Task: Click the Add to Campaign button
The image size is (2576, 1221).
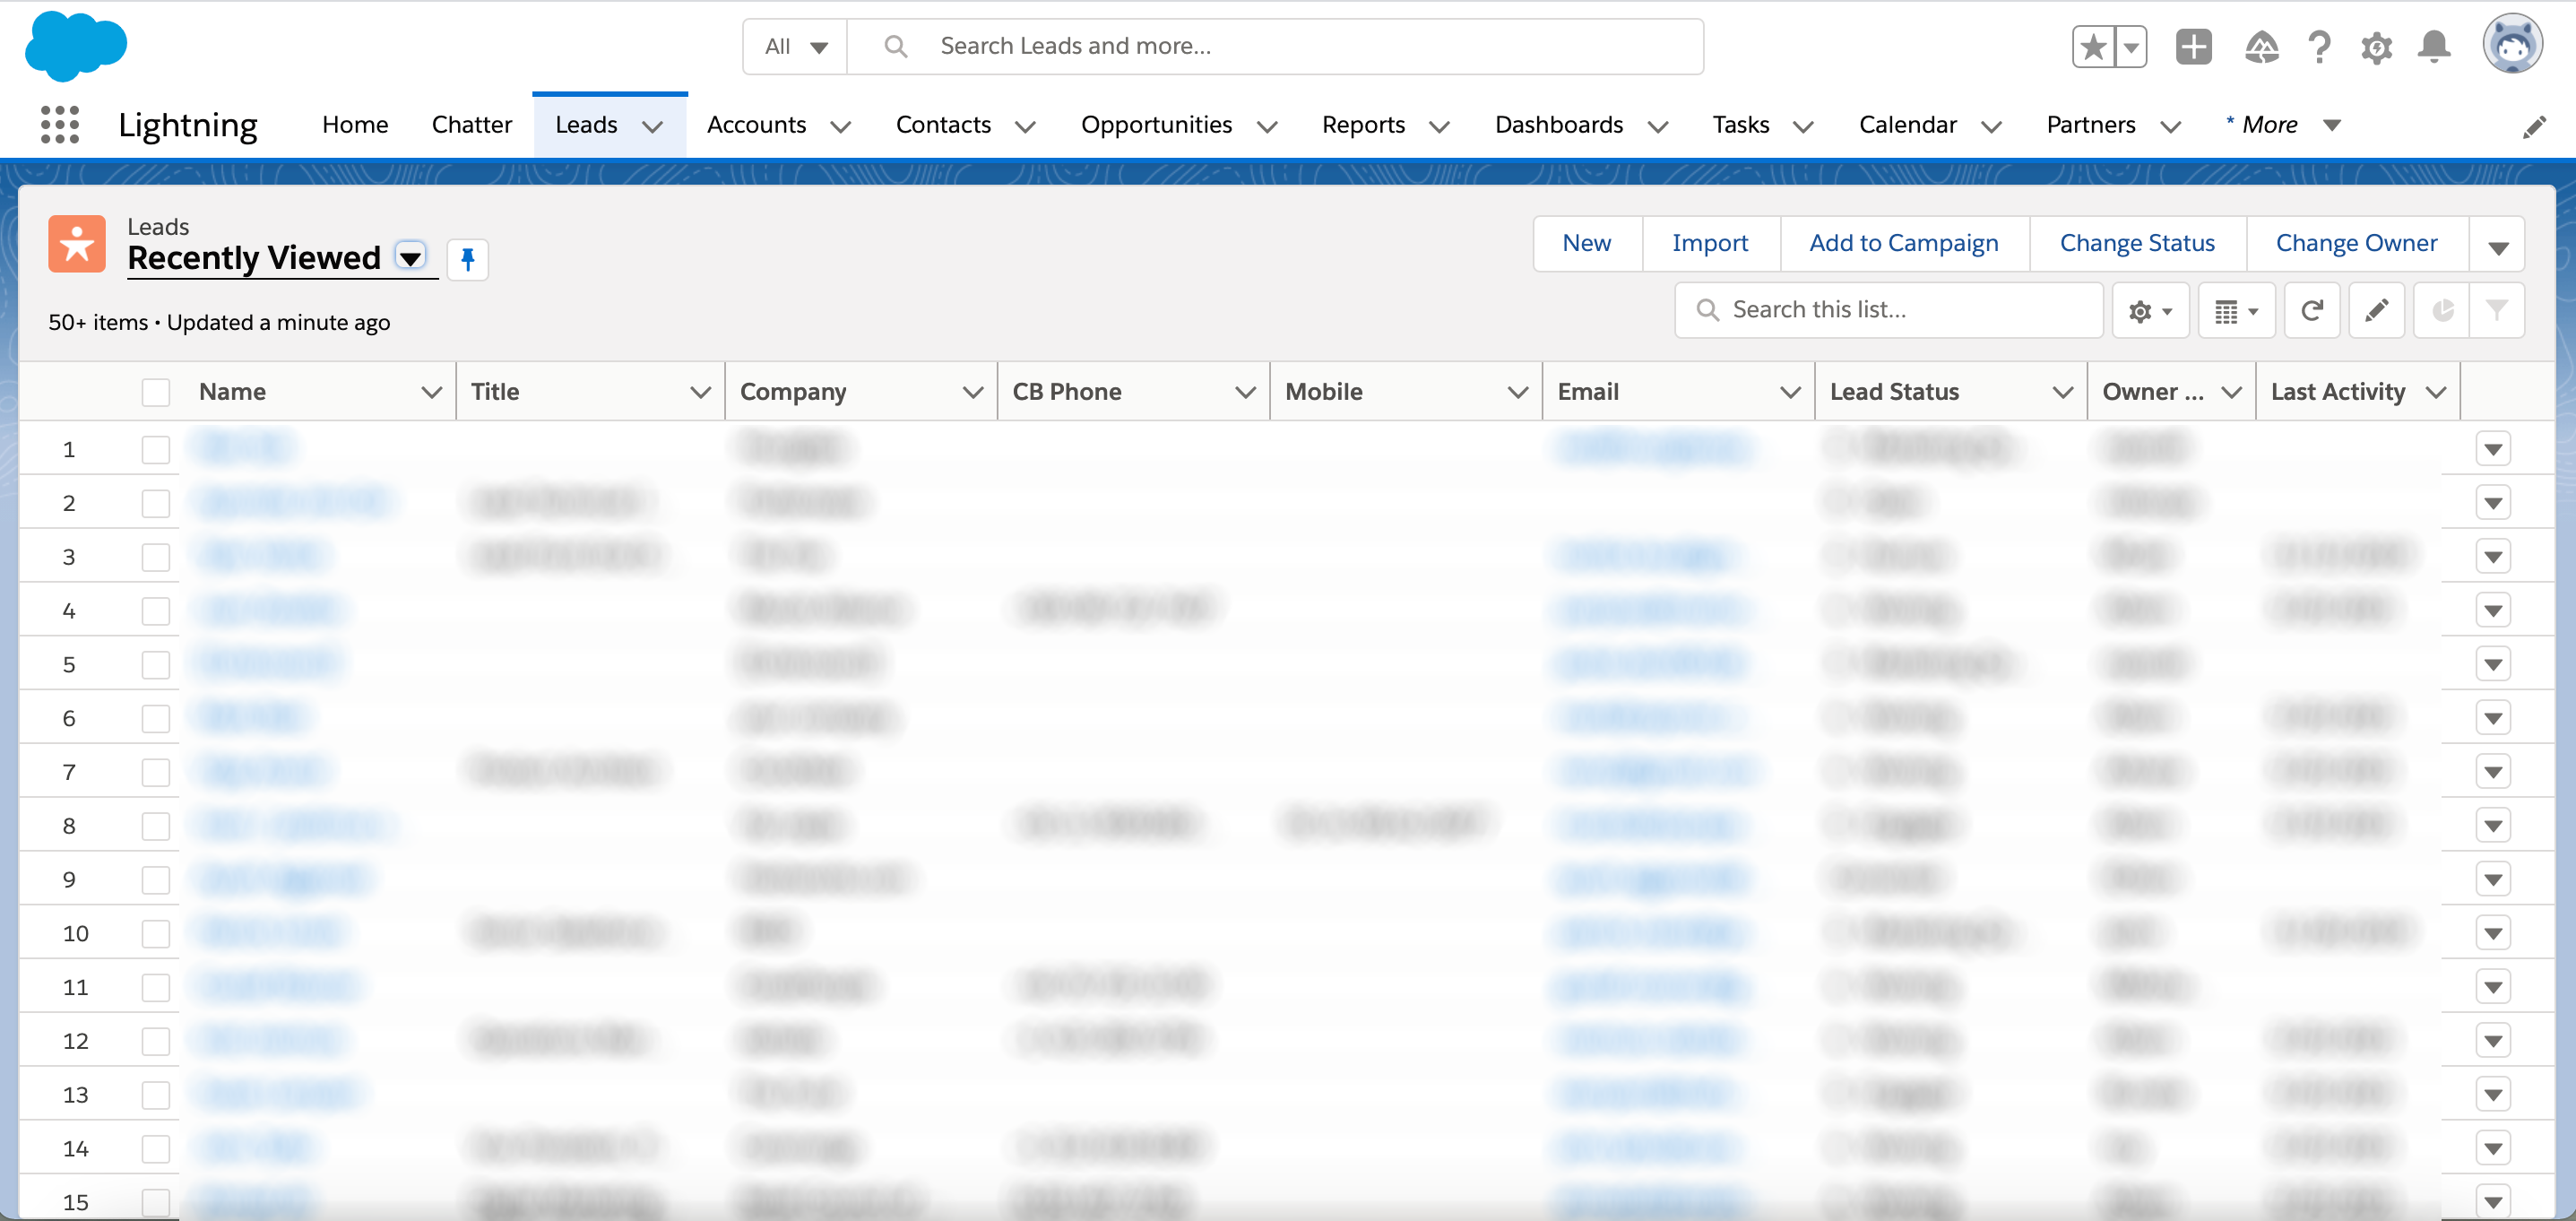Action: point(1903,241)
